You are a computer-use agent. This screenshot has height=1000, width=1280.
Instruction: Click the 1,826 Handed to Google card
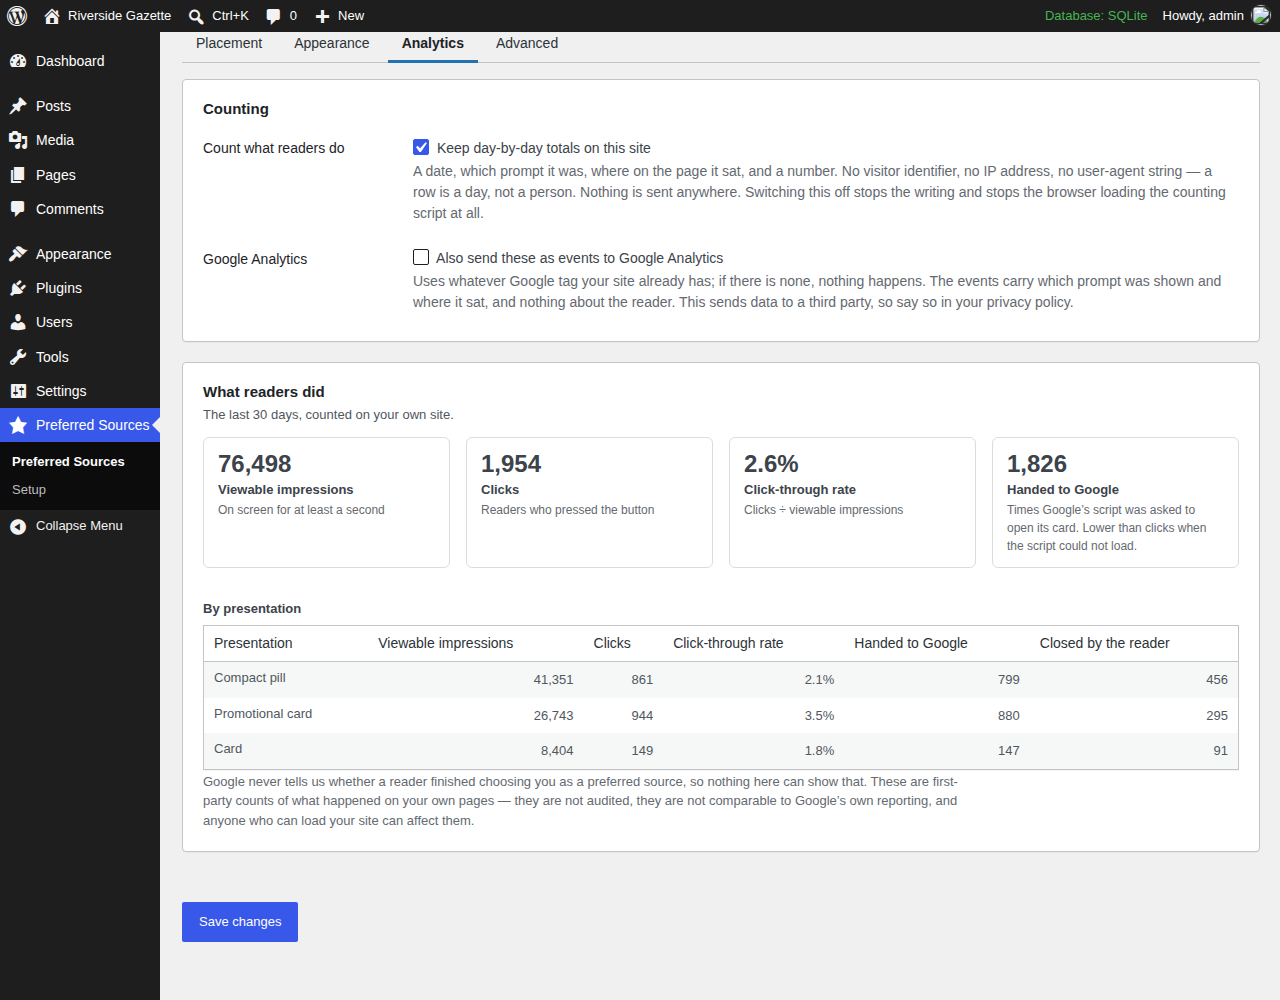pos(1115,502)
